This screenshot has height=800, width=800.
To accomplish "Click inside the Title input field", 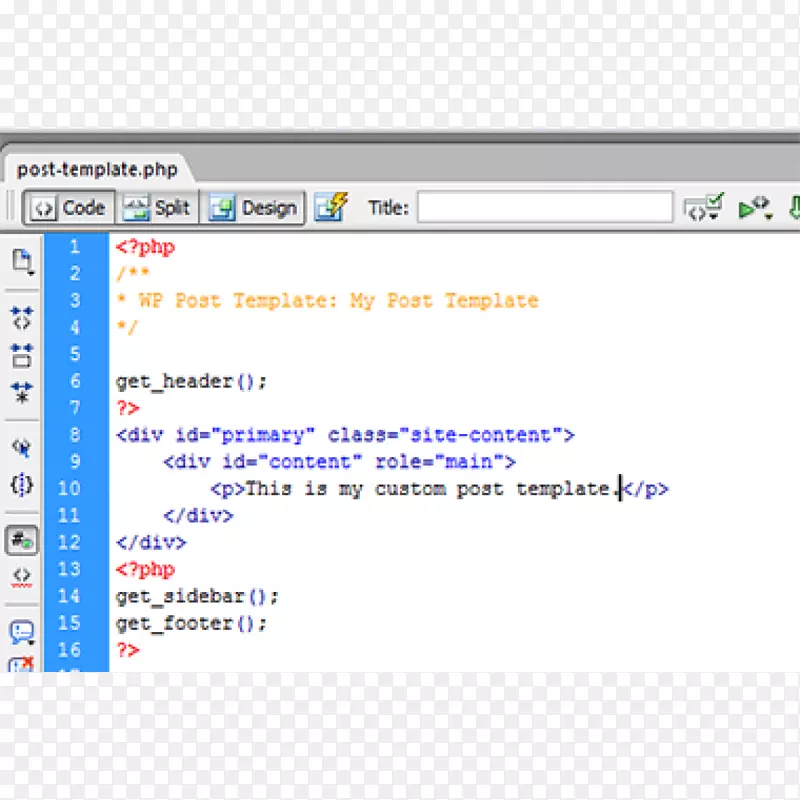I will (x=545, y=207).
